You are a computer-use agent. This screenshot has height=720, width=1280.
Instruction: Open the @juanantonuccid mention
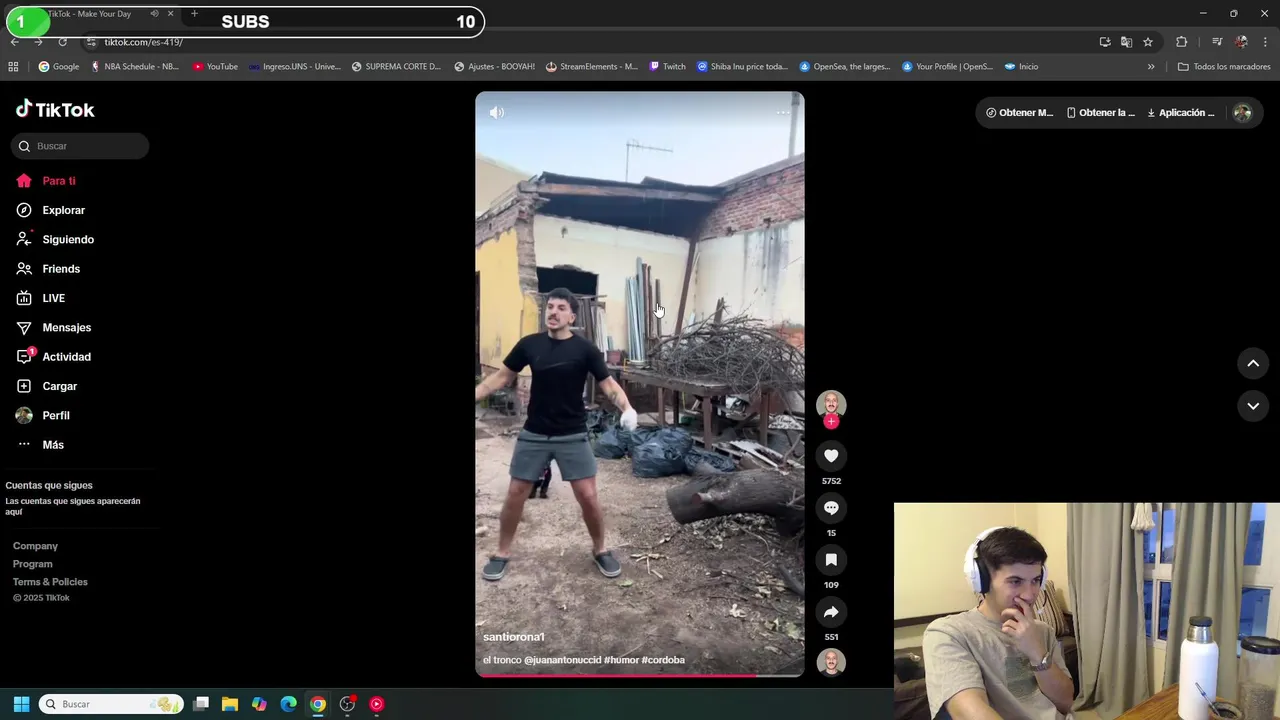coord(562,660)
